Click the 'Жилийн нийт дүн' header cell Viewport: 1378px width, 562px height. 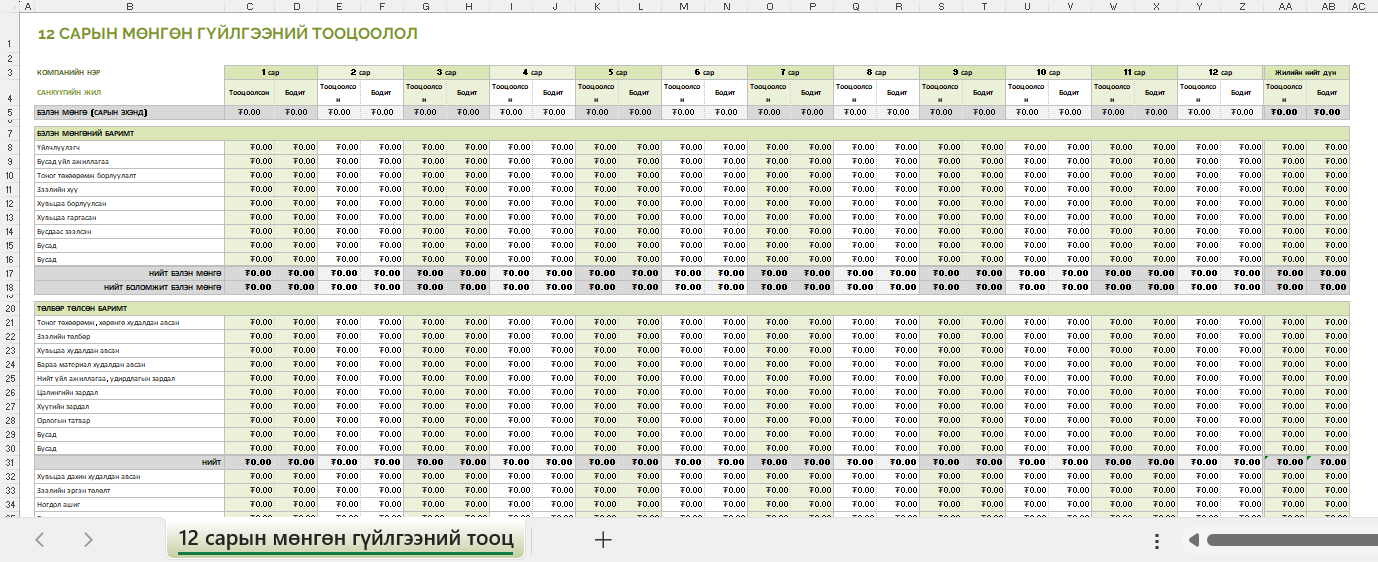pyautogui.click(x=1306, y=72)
